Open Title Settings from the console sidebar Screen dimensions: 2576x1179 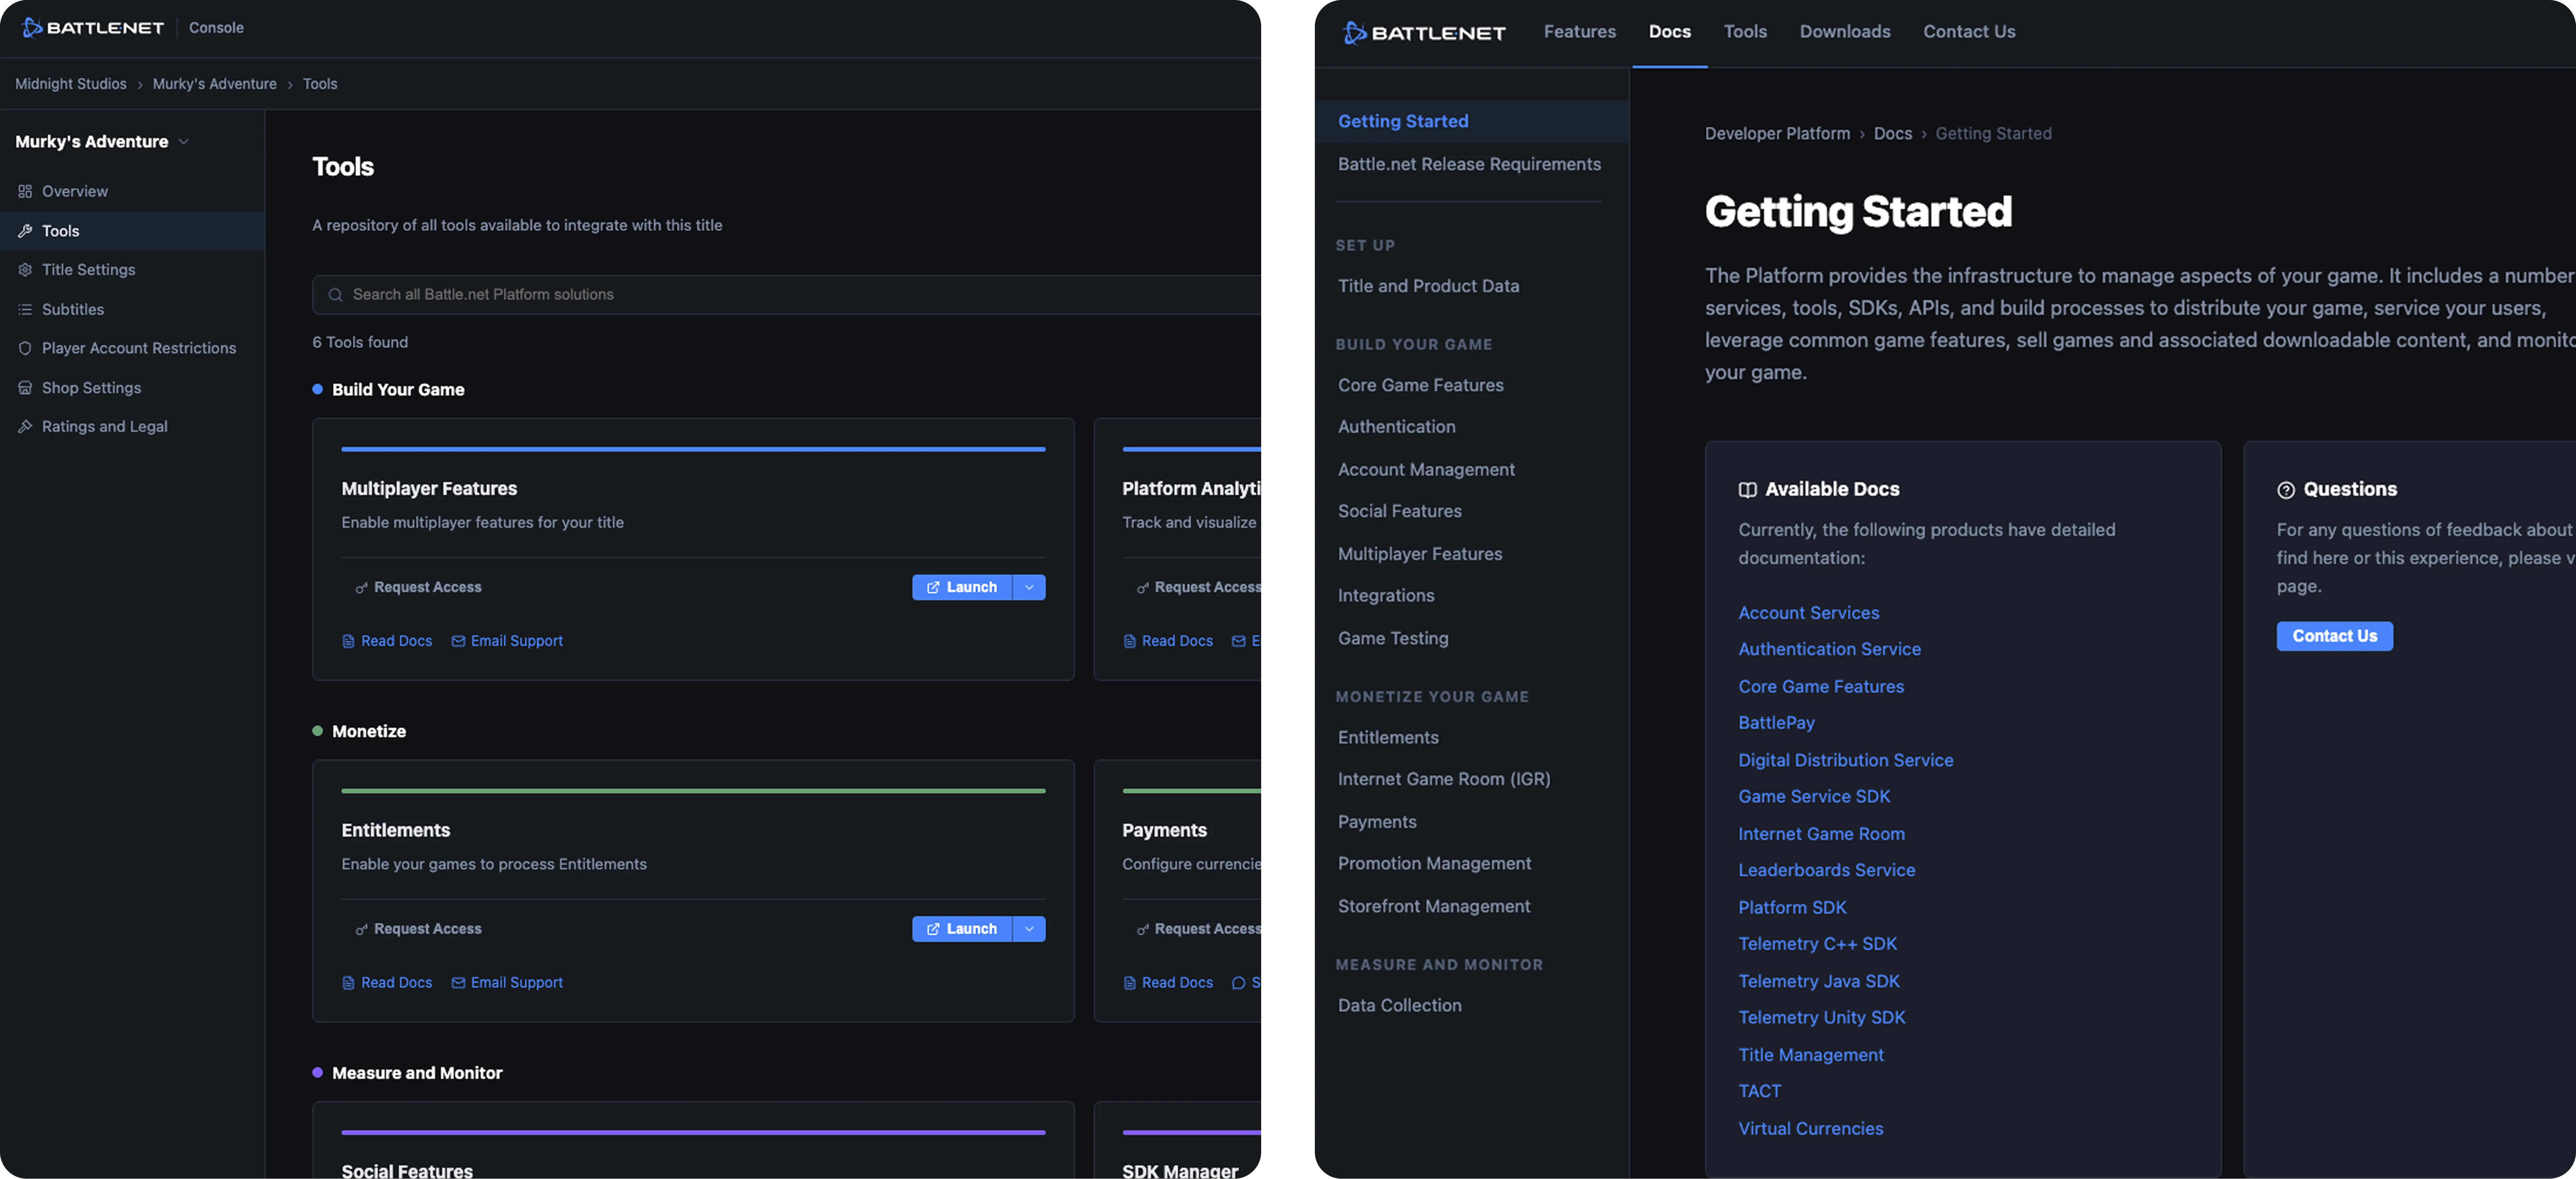click(132, 270)
